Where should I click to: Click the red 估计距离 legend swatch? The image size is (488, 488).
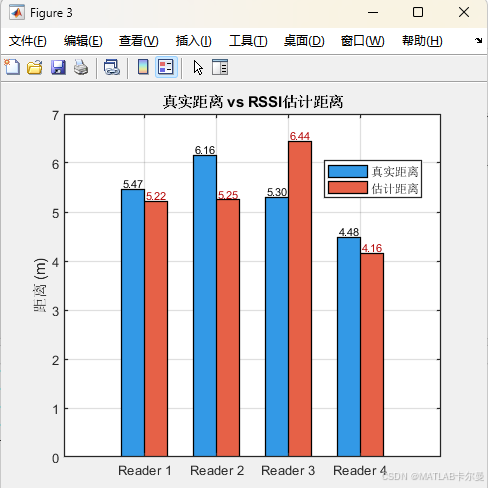(x=348, y=188)
